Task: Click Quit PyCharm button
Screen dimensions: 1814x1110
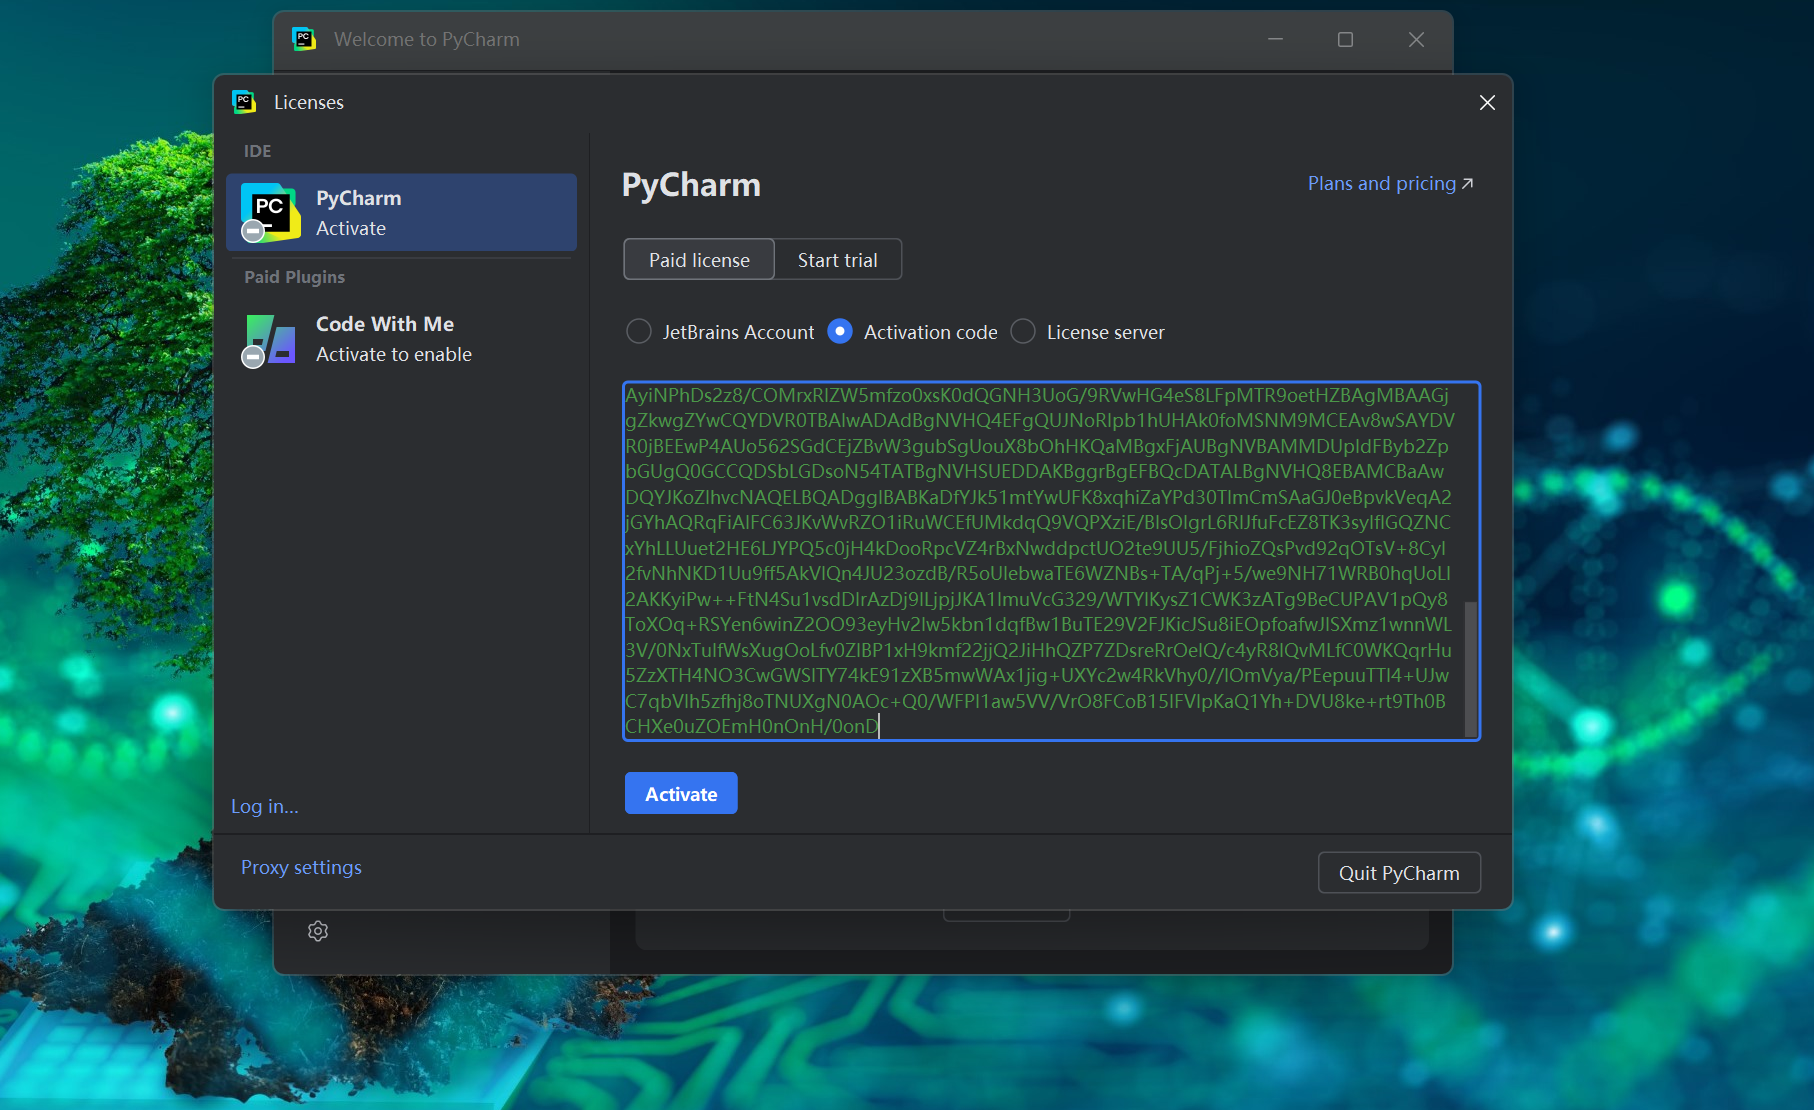Action: click(1399, 873)
